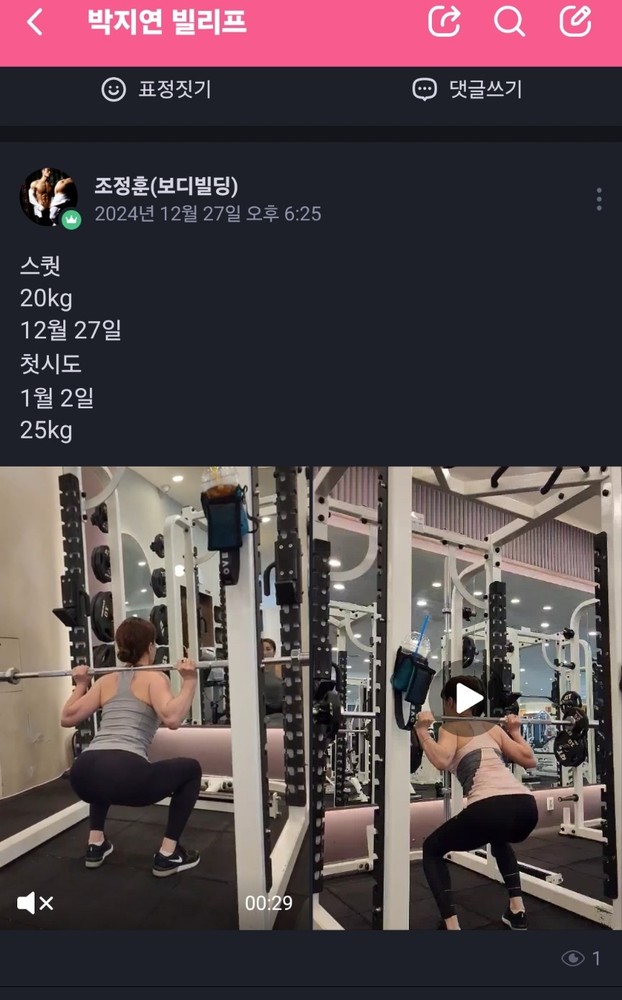Viewport: 622px width, 1000px height.
Task: Unmute the video with speaker icon
Action: tap(35, 903)
